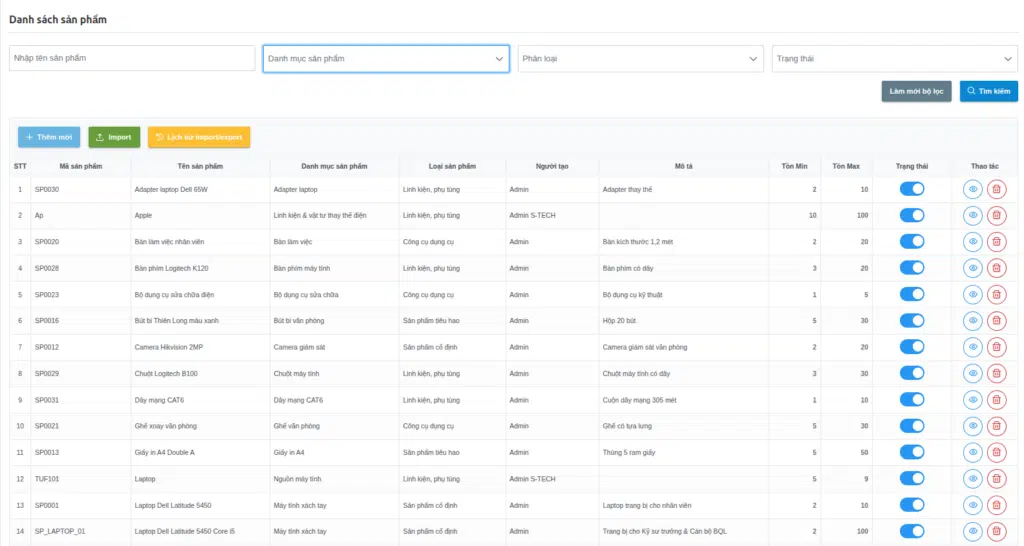The width and height of the screenshot is (1024, 546).
Task: Click the Tìm kiếm search button
Action: point(989,91)
